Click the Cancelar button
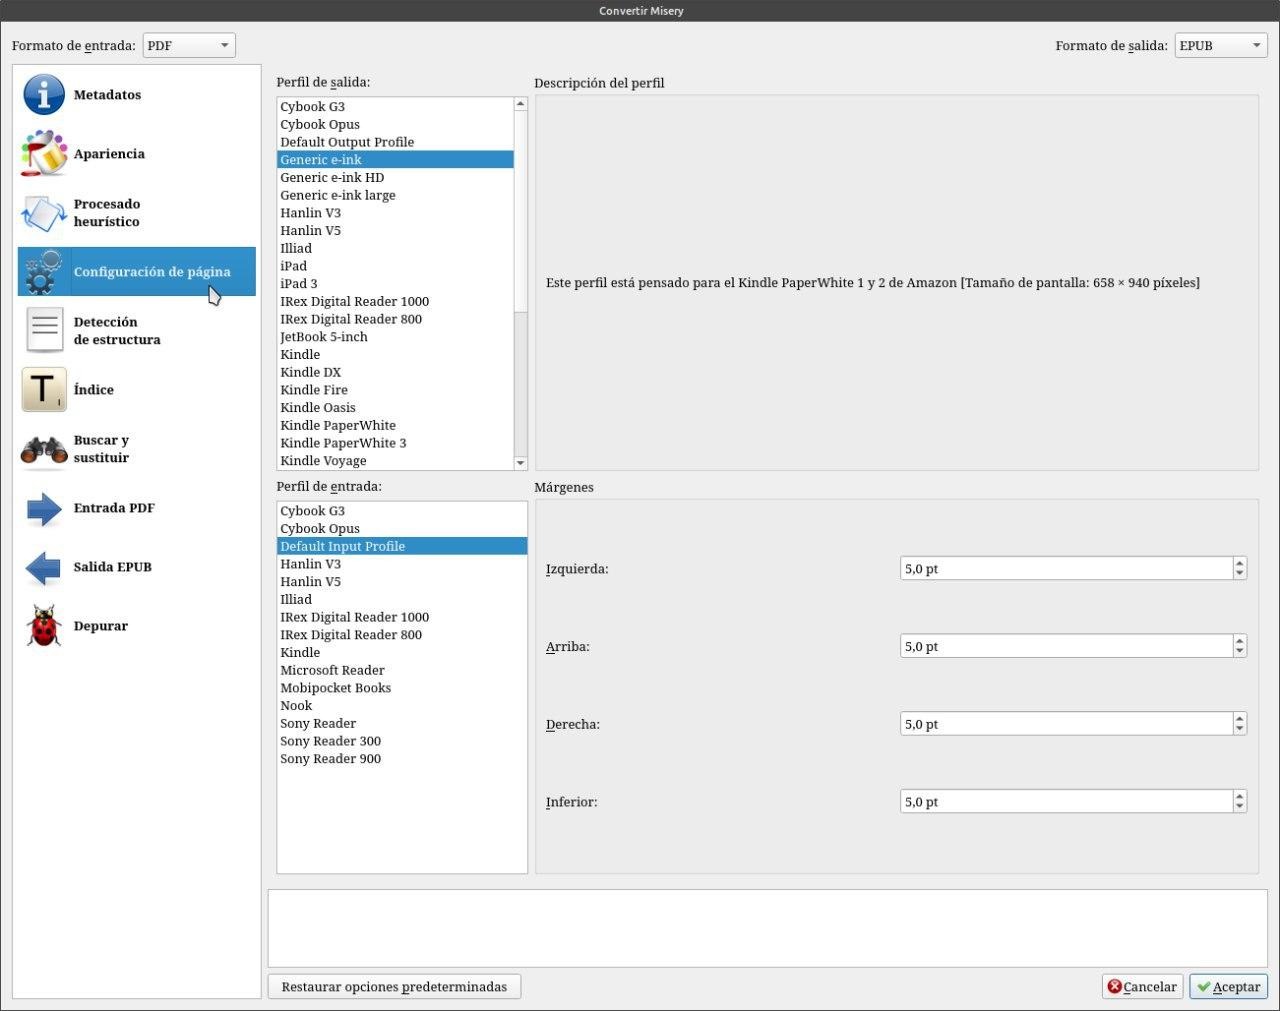Screen dimensions: 1280x1011 click(x=1142, y=987)
